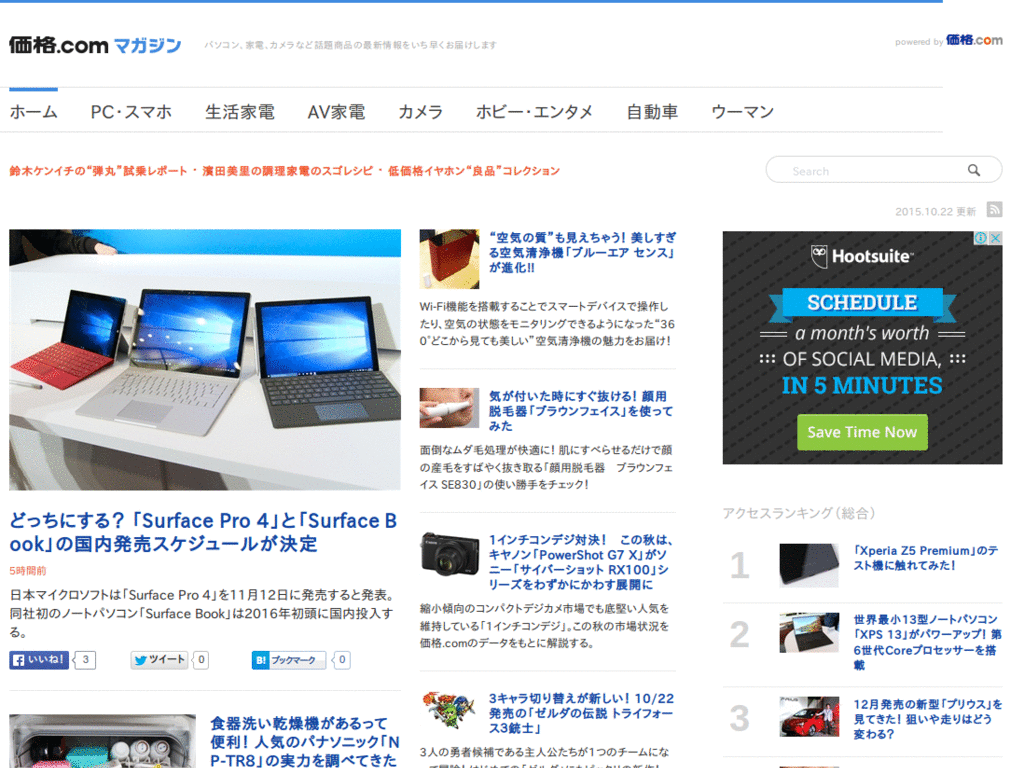Click Save Time Now button
1024x768 pixels.
862,432
